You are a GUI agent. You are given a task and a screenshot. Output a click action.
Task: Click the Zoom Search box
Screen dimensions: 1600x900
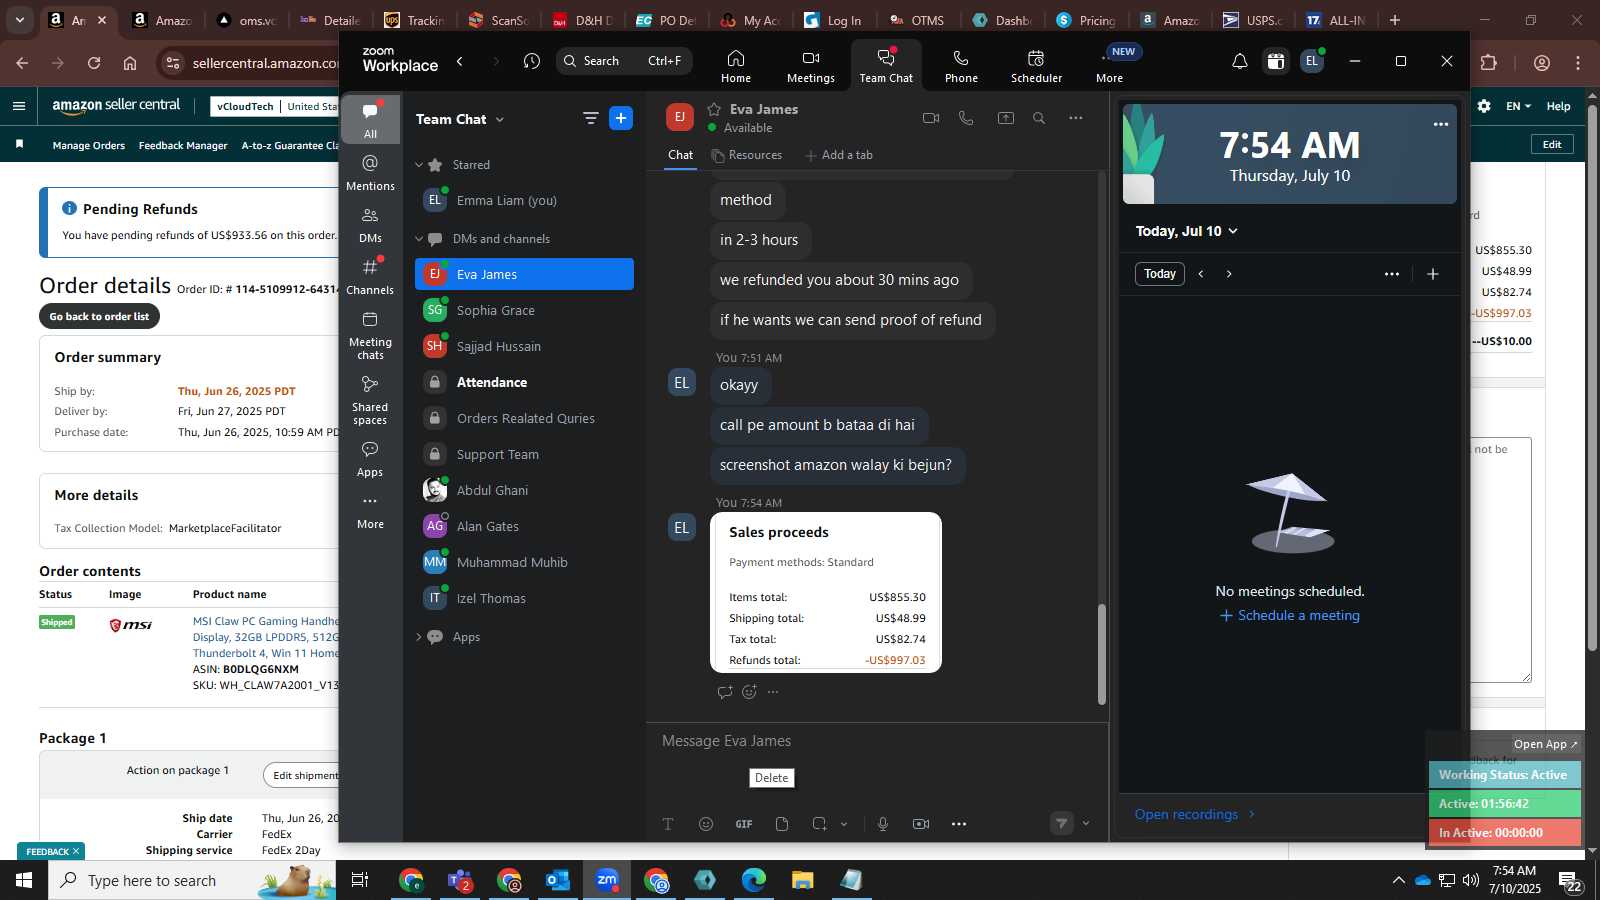[624, 61]
